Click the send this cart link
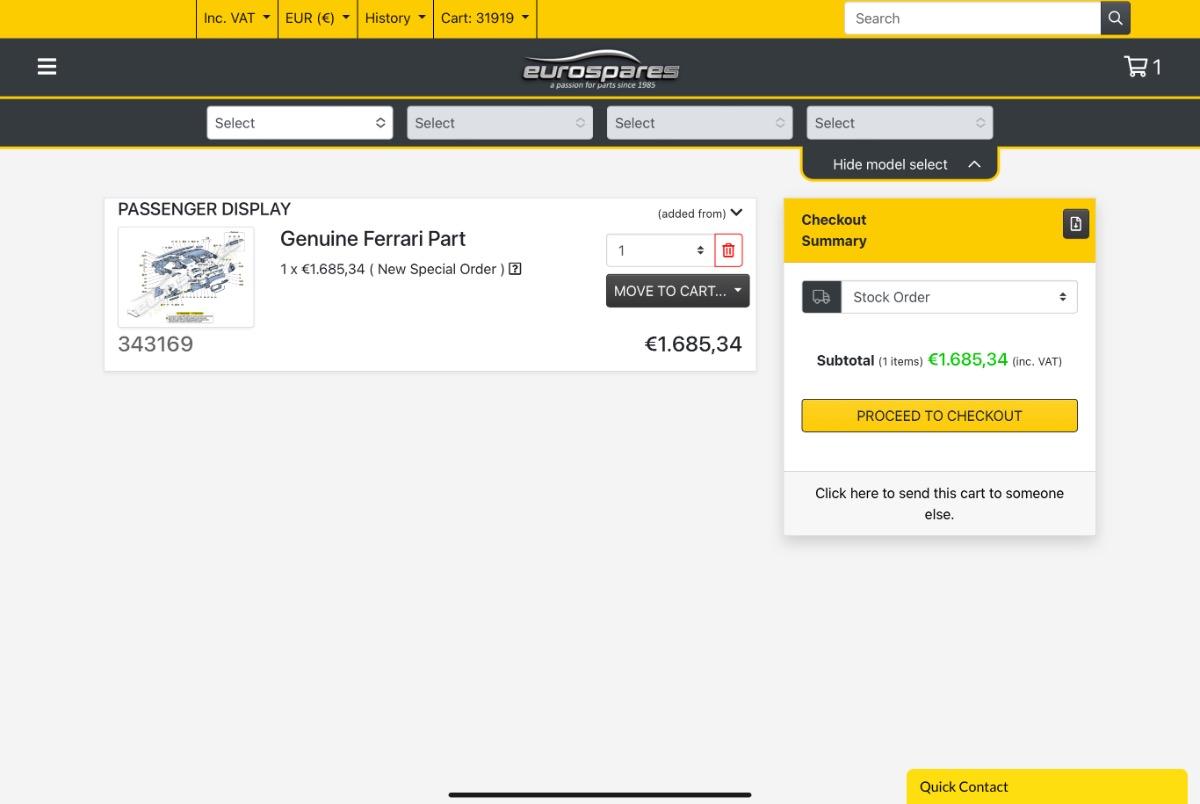 click(x=939, y=504)
